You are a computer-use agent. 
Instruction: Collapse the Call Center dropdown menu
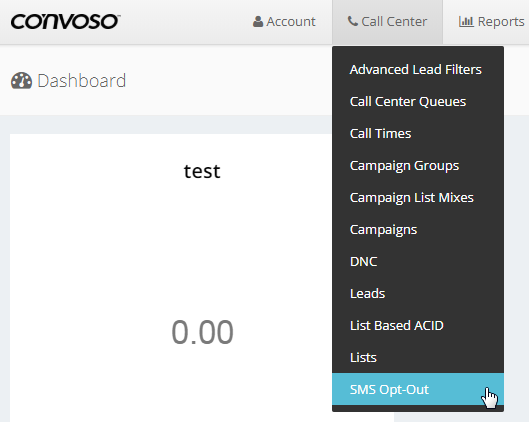(387, 22)
